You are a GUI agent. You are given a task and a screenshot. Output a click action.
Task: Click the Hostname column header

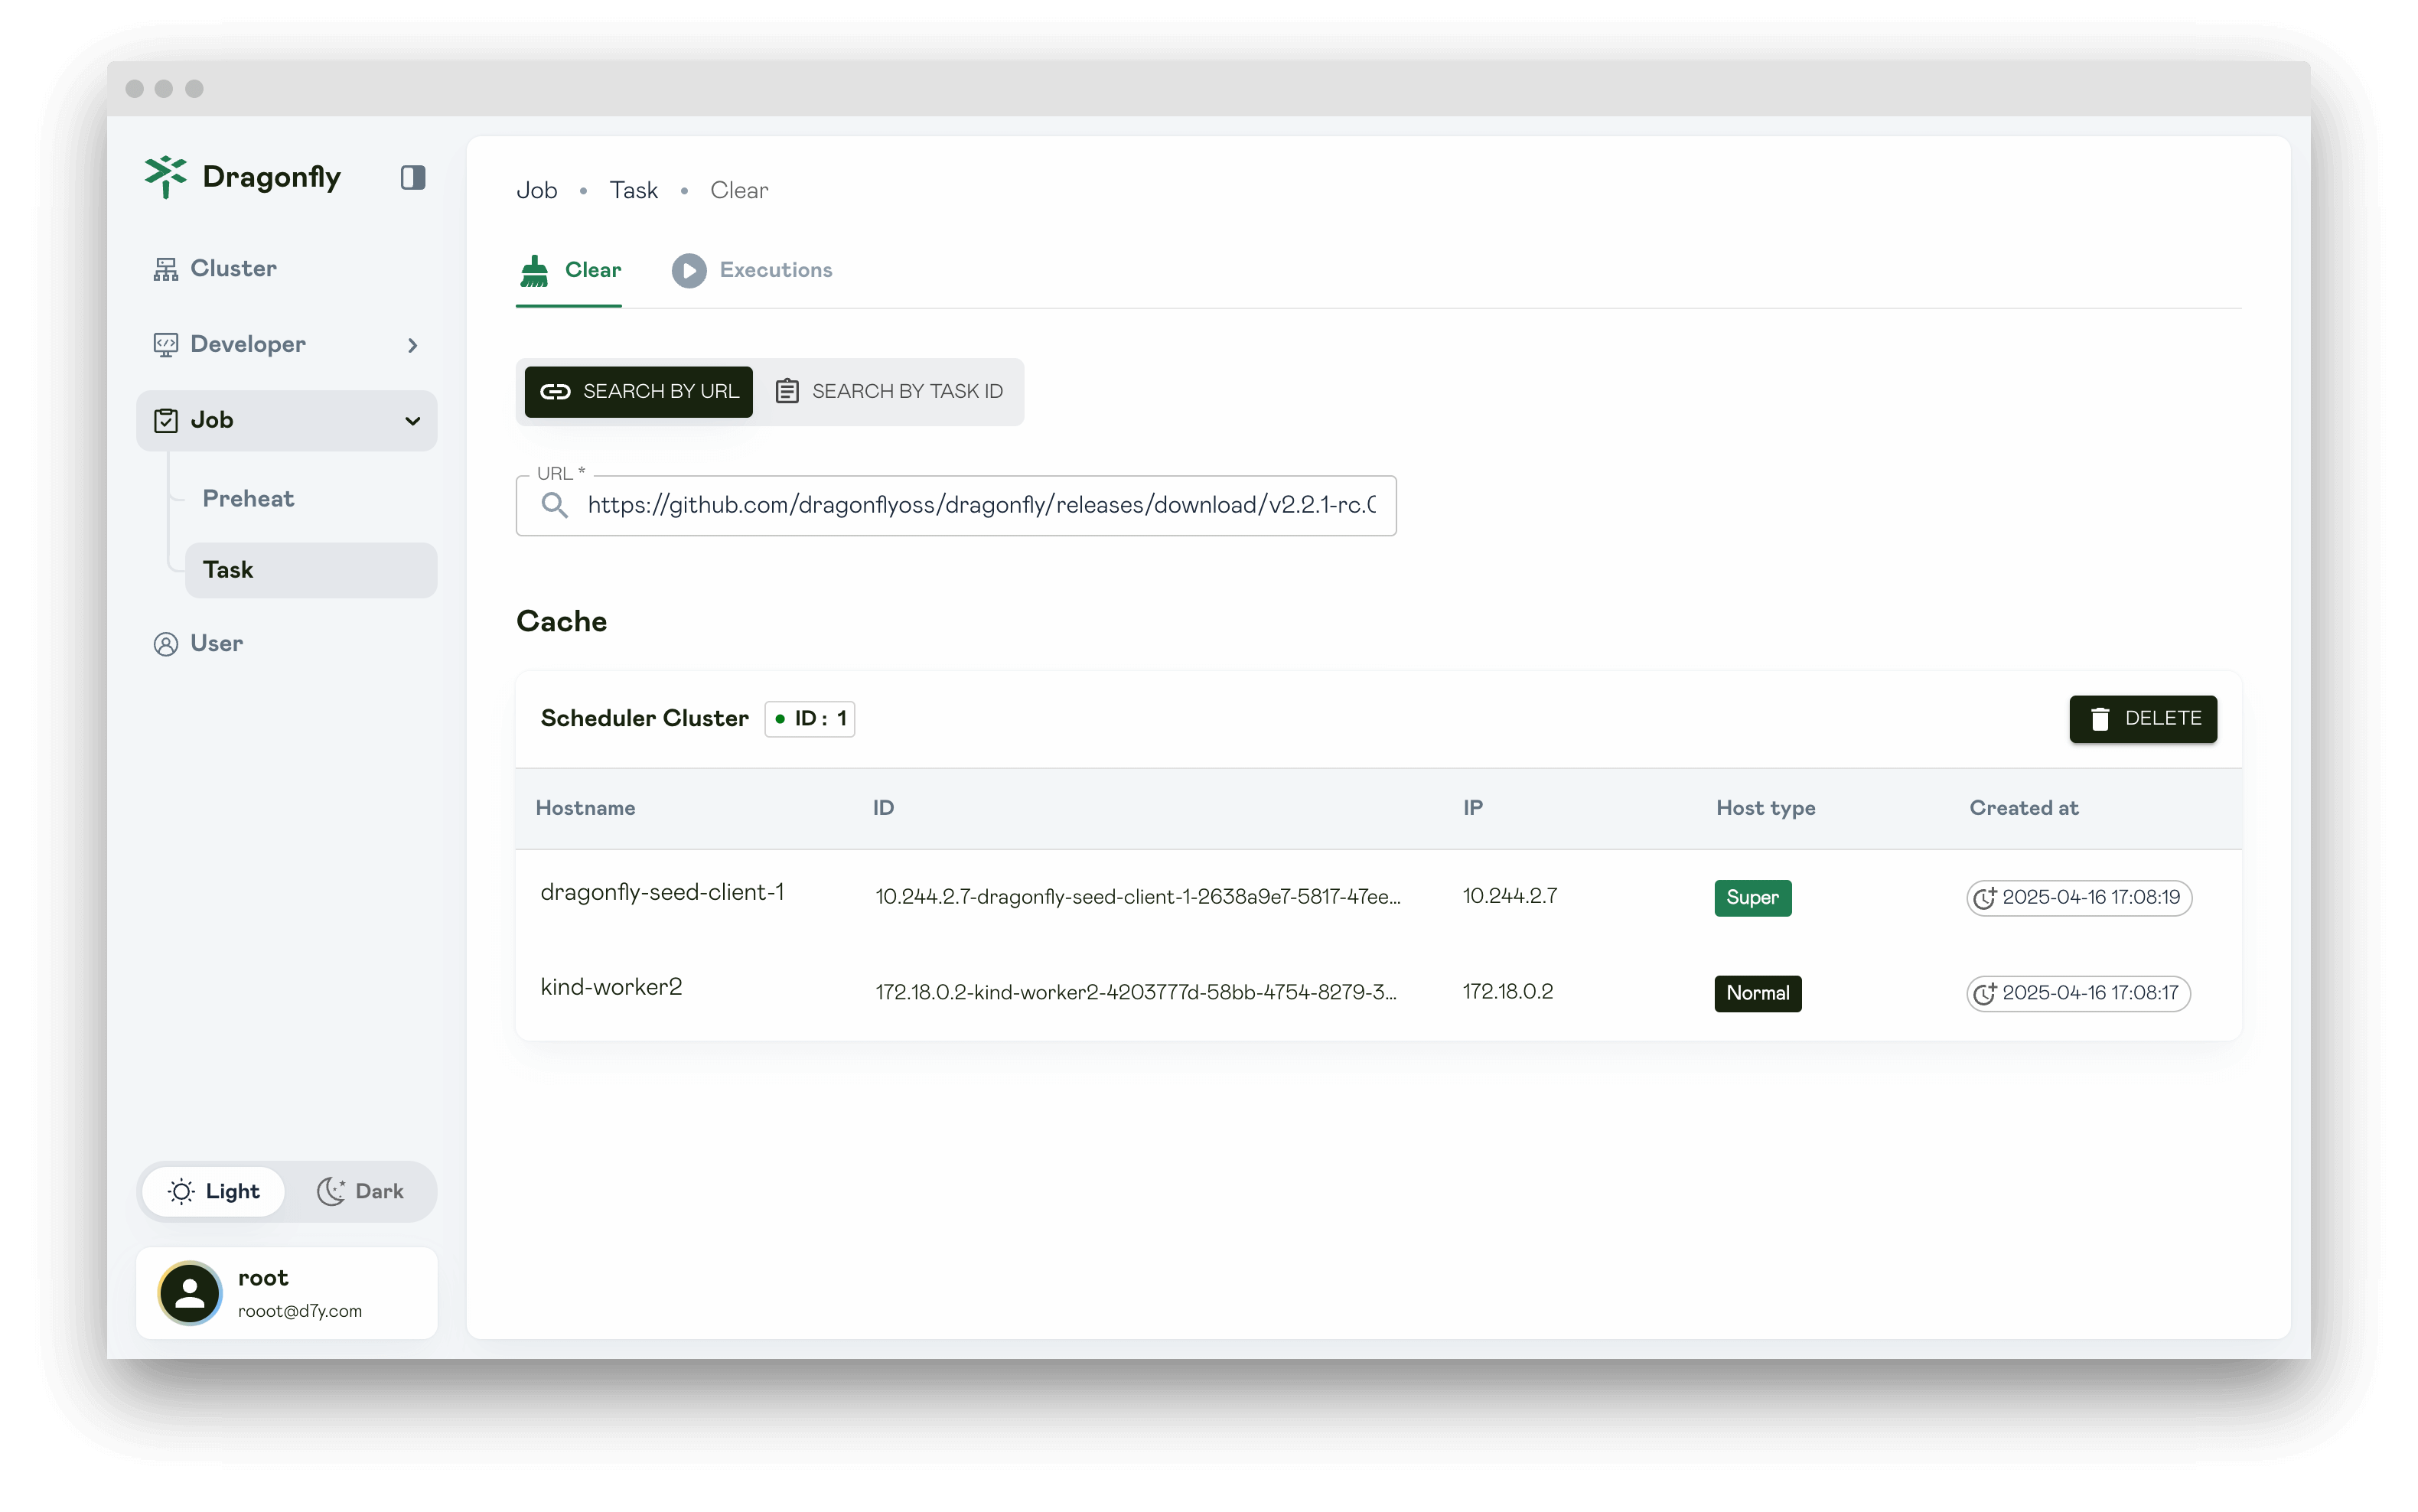585,809
